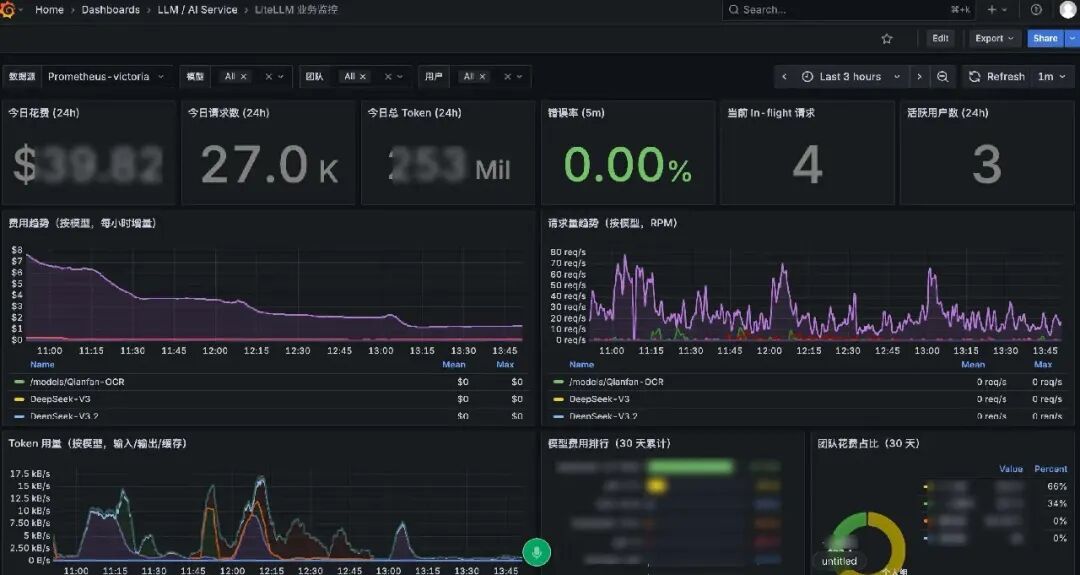Sort 请求量趋势 legend by Max column

tap(1043, 364)
